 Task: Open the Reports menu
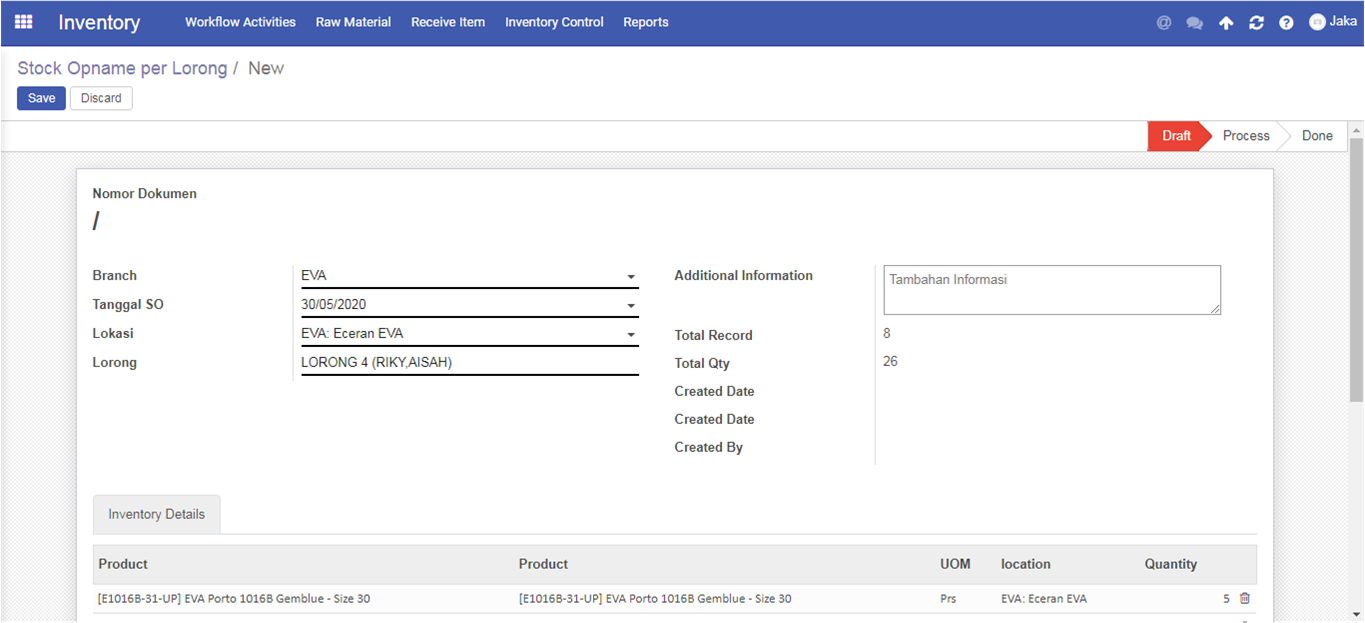coord(645,22)
